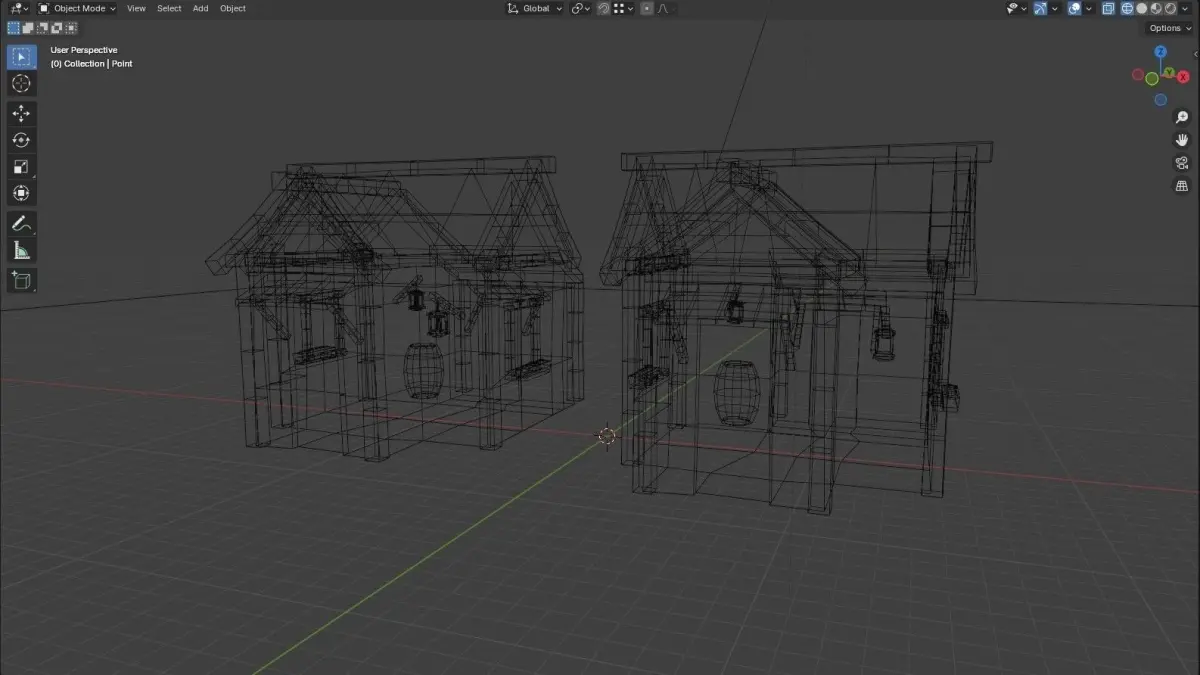Click the Zoom view magnifier icon
This screenshot has height=675, width=1200.
point(1182,117)
